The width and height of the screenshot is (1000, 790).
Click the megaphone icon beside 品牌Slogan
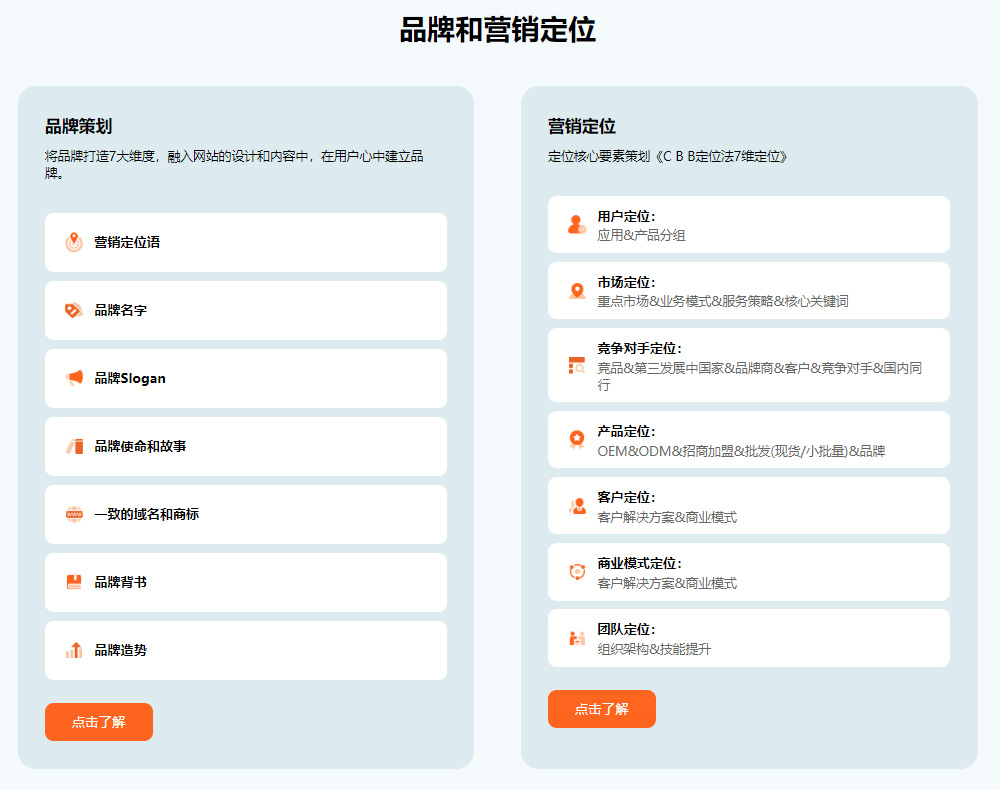tap(74, 378)
